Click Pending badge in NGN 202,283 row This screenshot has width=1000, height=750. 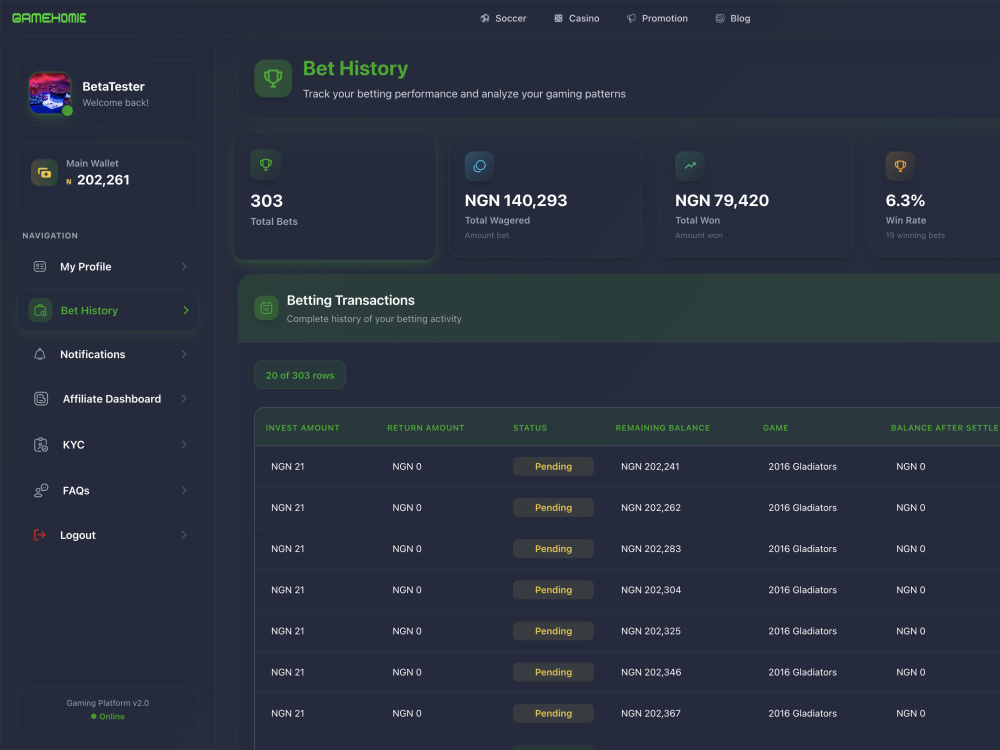pyautogui.click(x=553, y=548)
